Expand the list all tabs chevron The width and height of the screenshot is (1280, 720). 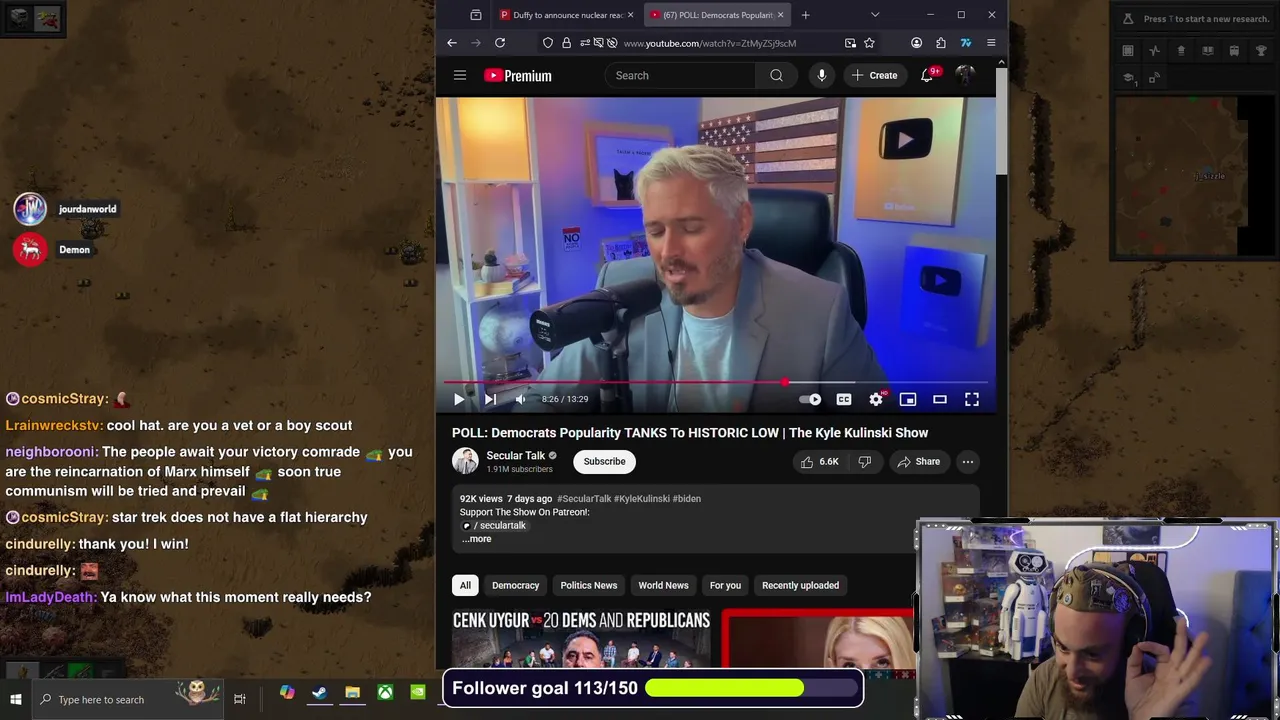click(875, 15)
